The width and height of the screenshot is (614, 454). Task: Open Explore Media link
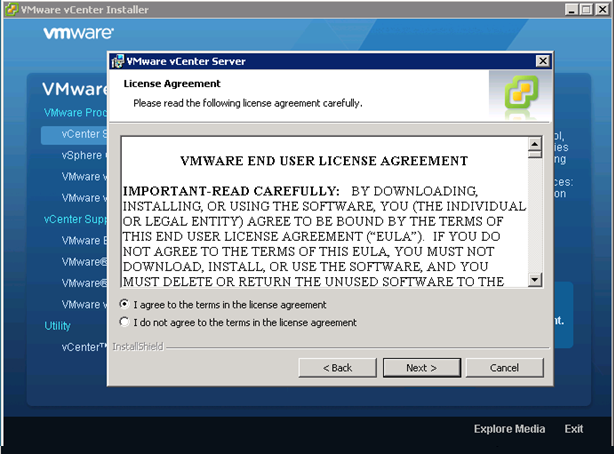(x=509, y=429)
